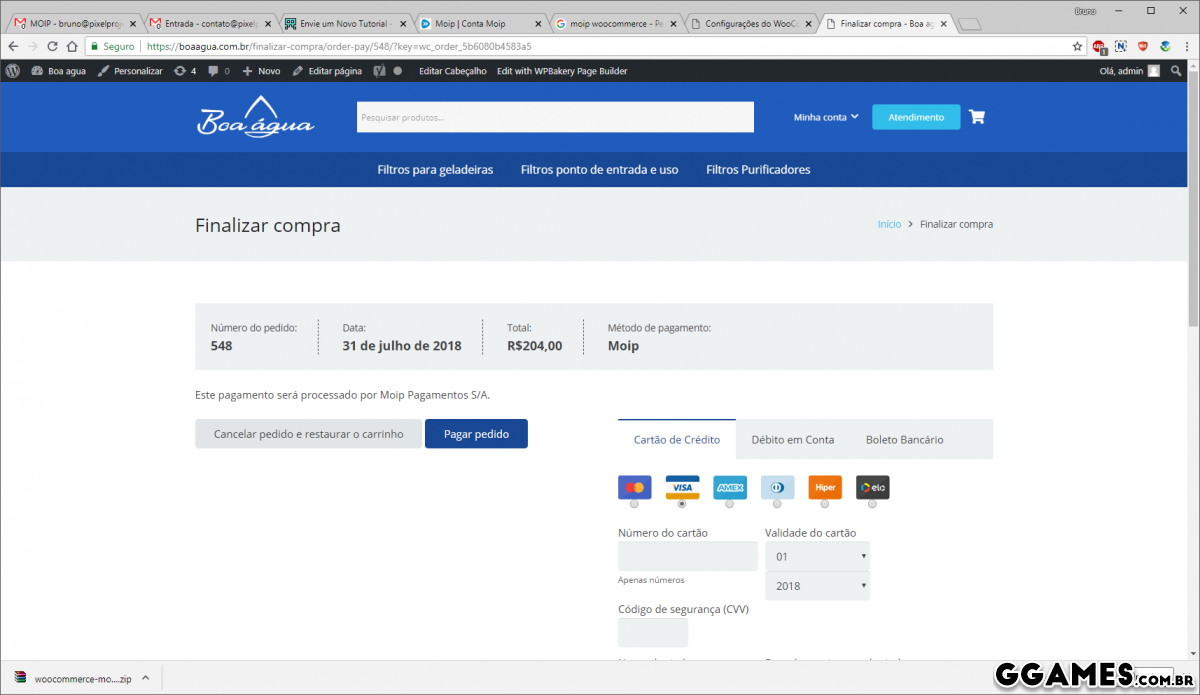Open the card expiry year dropdown
1200x695 pixels.
[817, 586]
